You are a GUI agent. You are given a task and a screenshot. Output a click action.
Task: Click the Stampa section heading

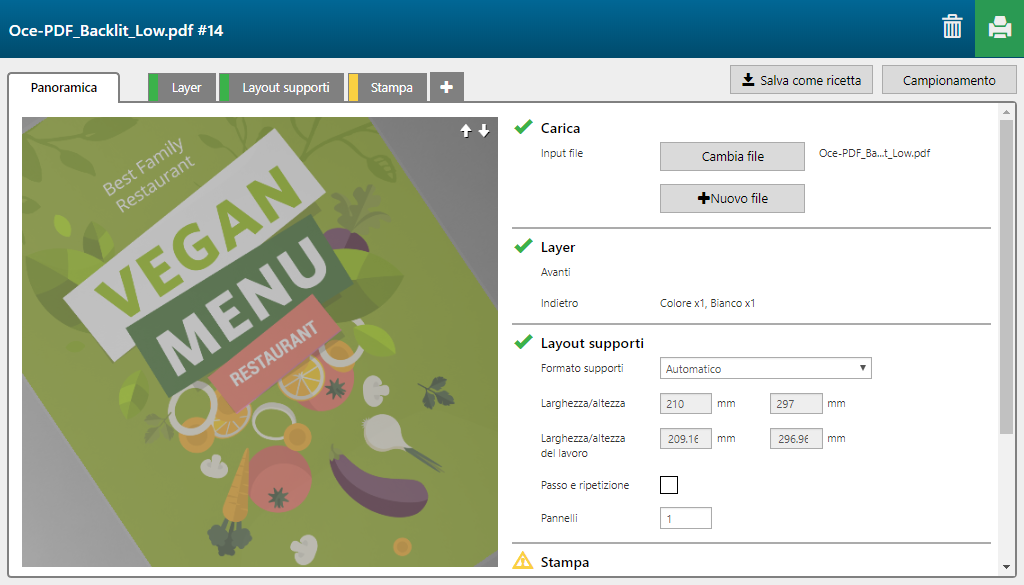pos(565,562)
